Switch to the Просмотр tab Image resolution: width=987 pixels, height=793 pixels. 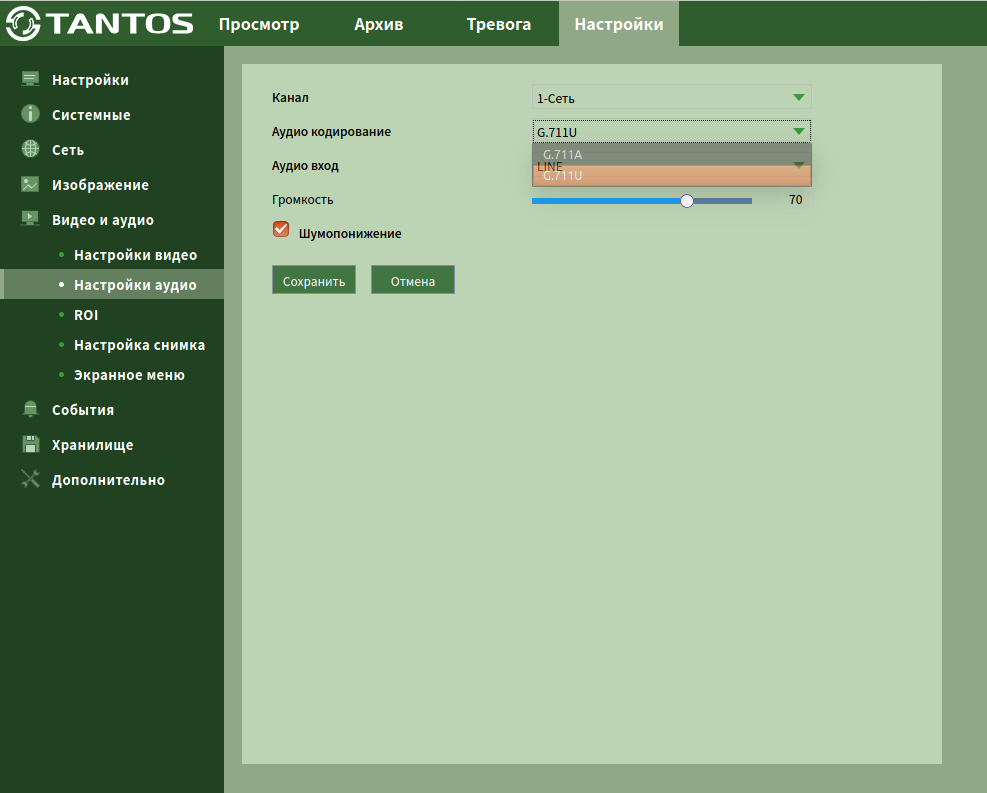pyautogui.click(x=259, y=24)
